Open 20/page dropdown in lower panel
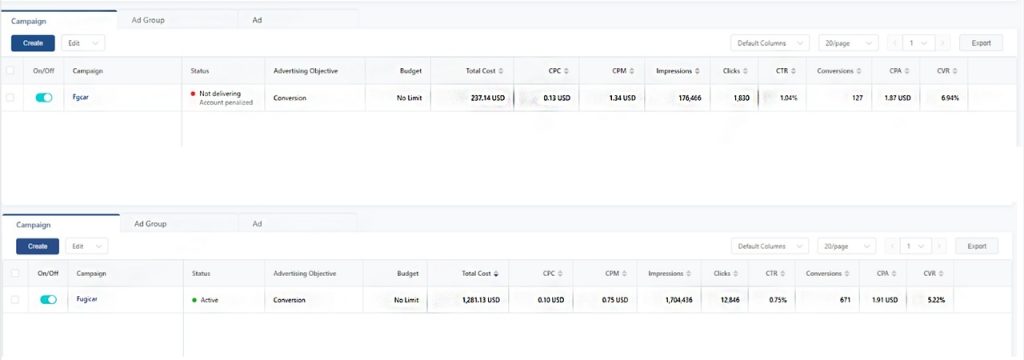The image size is (1024, 360). pos(847,246)
